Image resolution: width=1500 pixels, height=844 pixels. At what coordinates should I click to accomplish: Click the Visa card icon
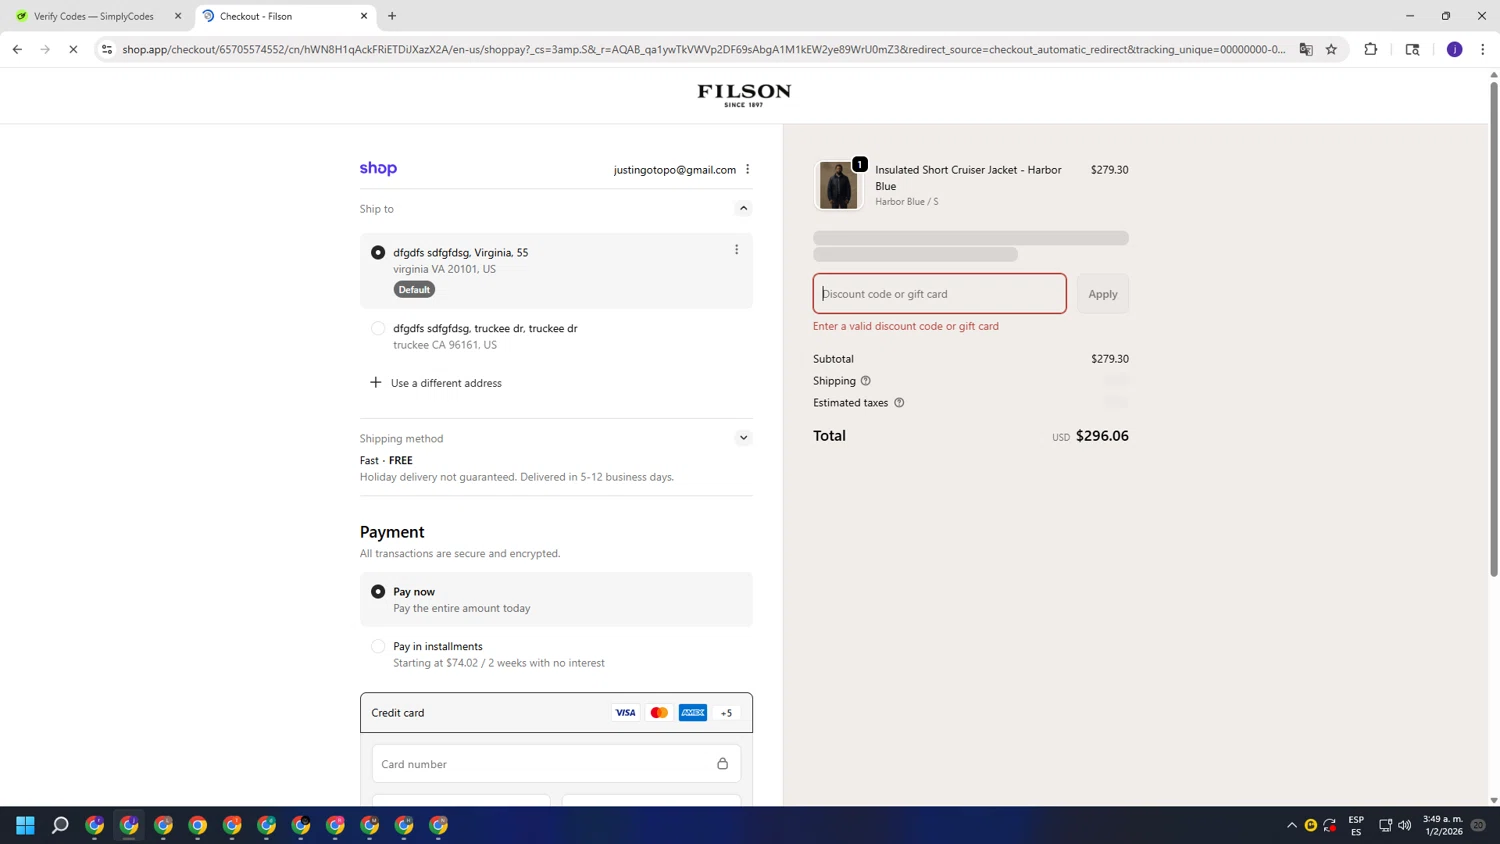click(625, 713)
